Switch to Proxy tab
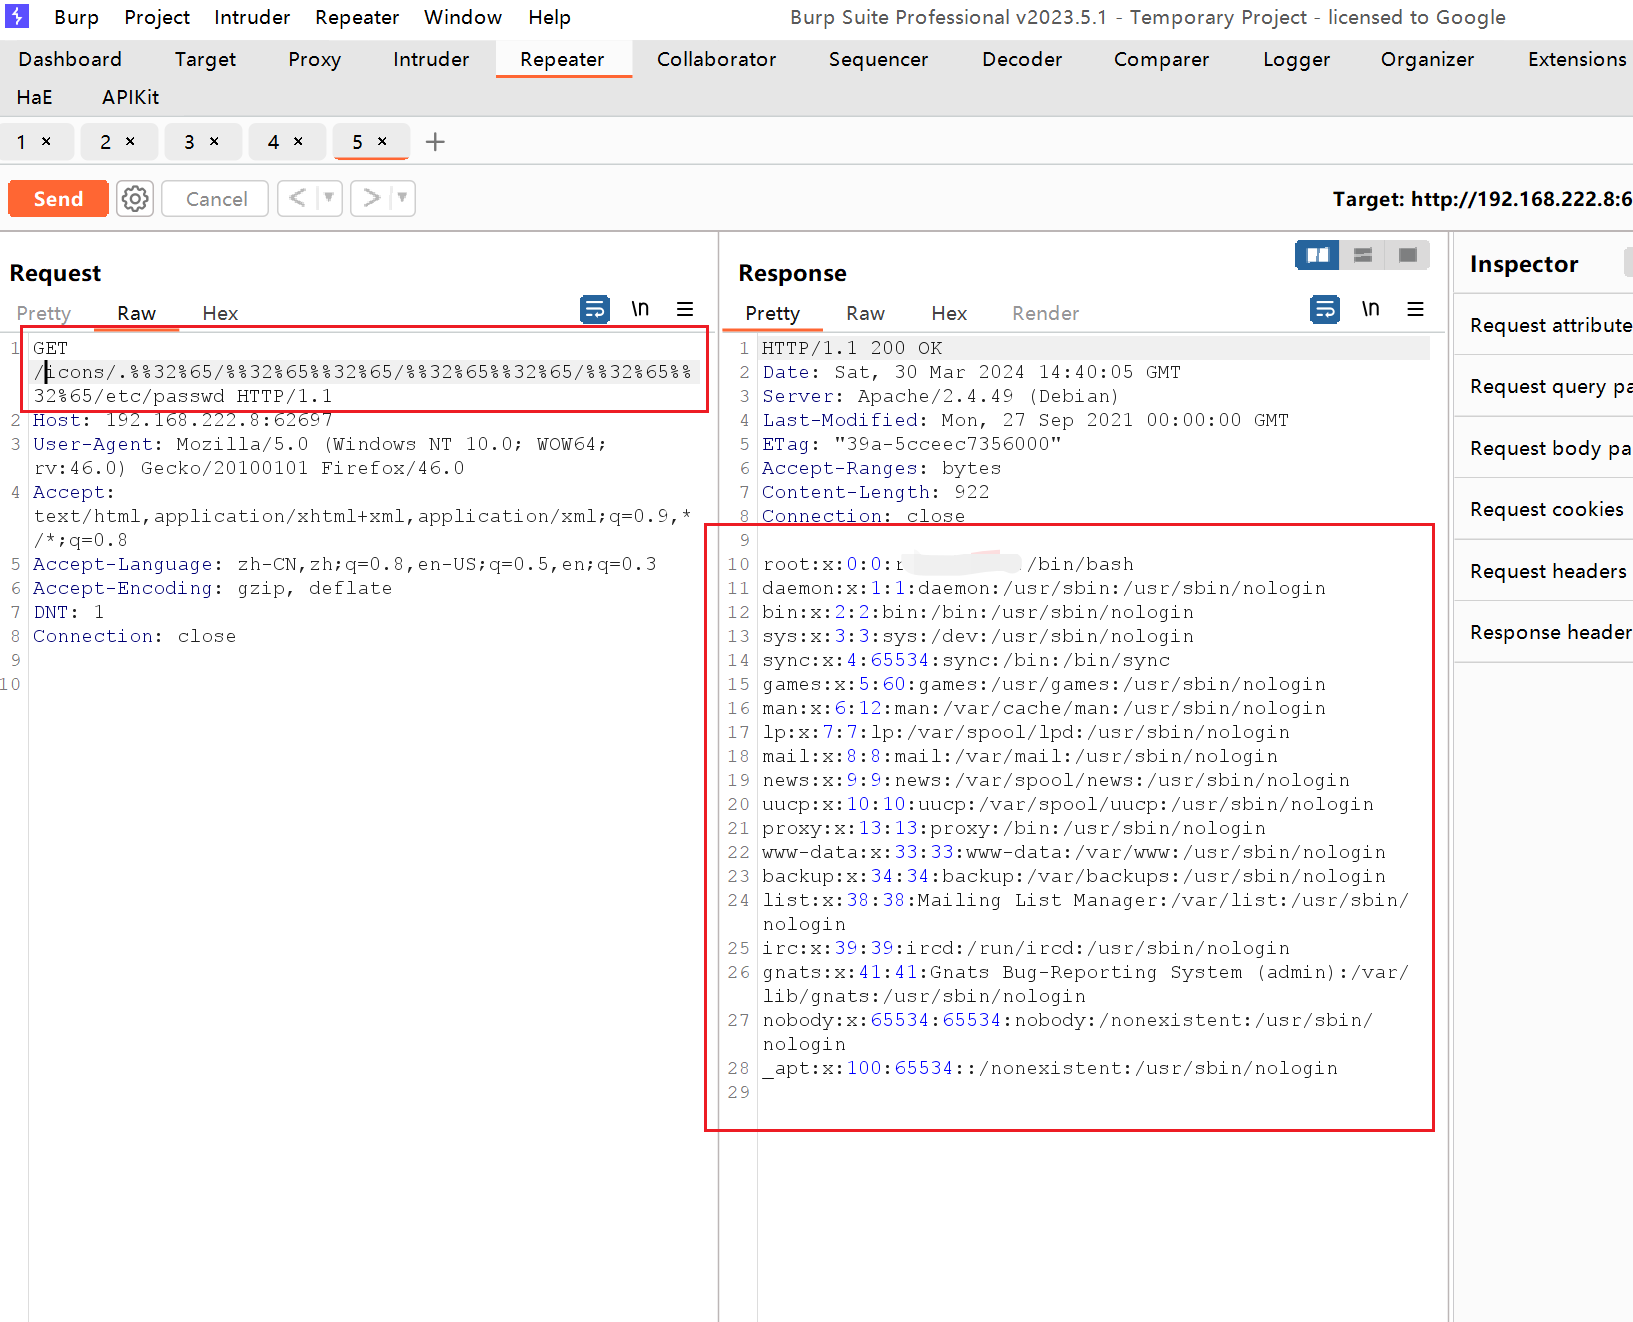1633x1322 pixels. (314, 59)
